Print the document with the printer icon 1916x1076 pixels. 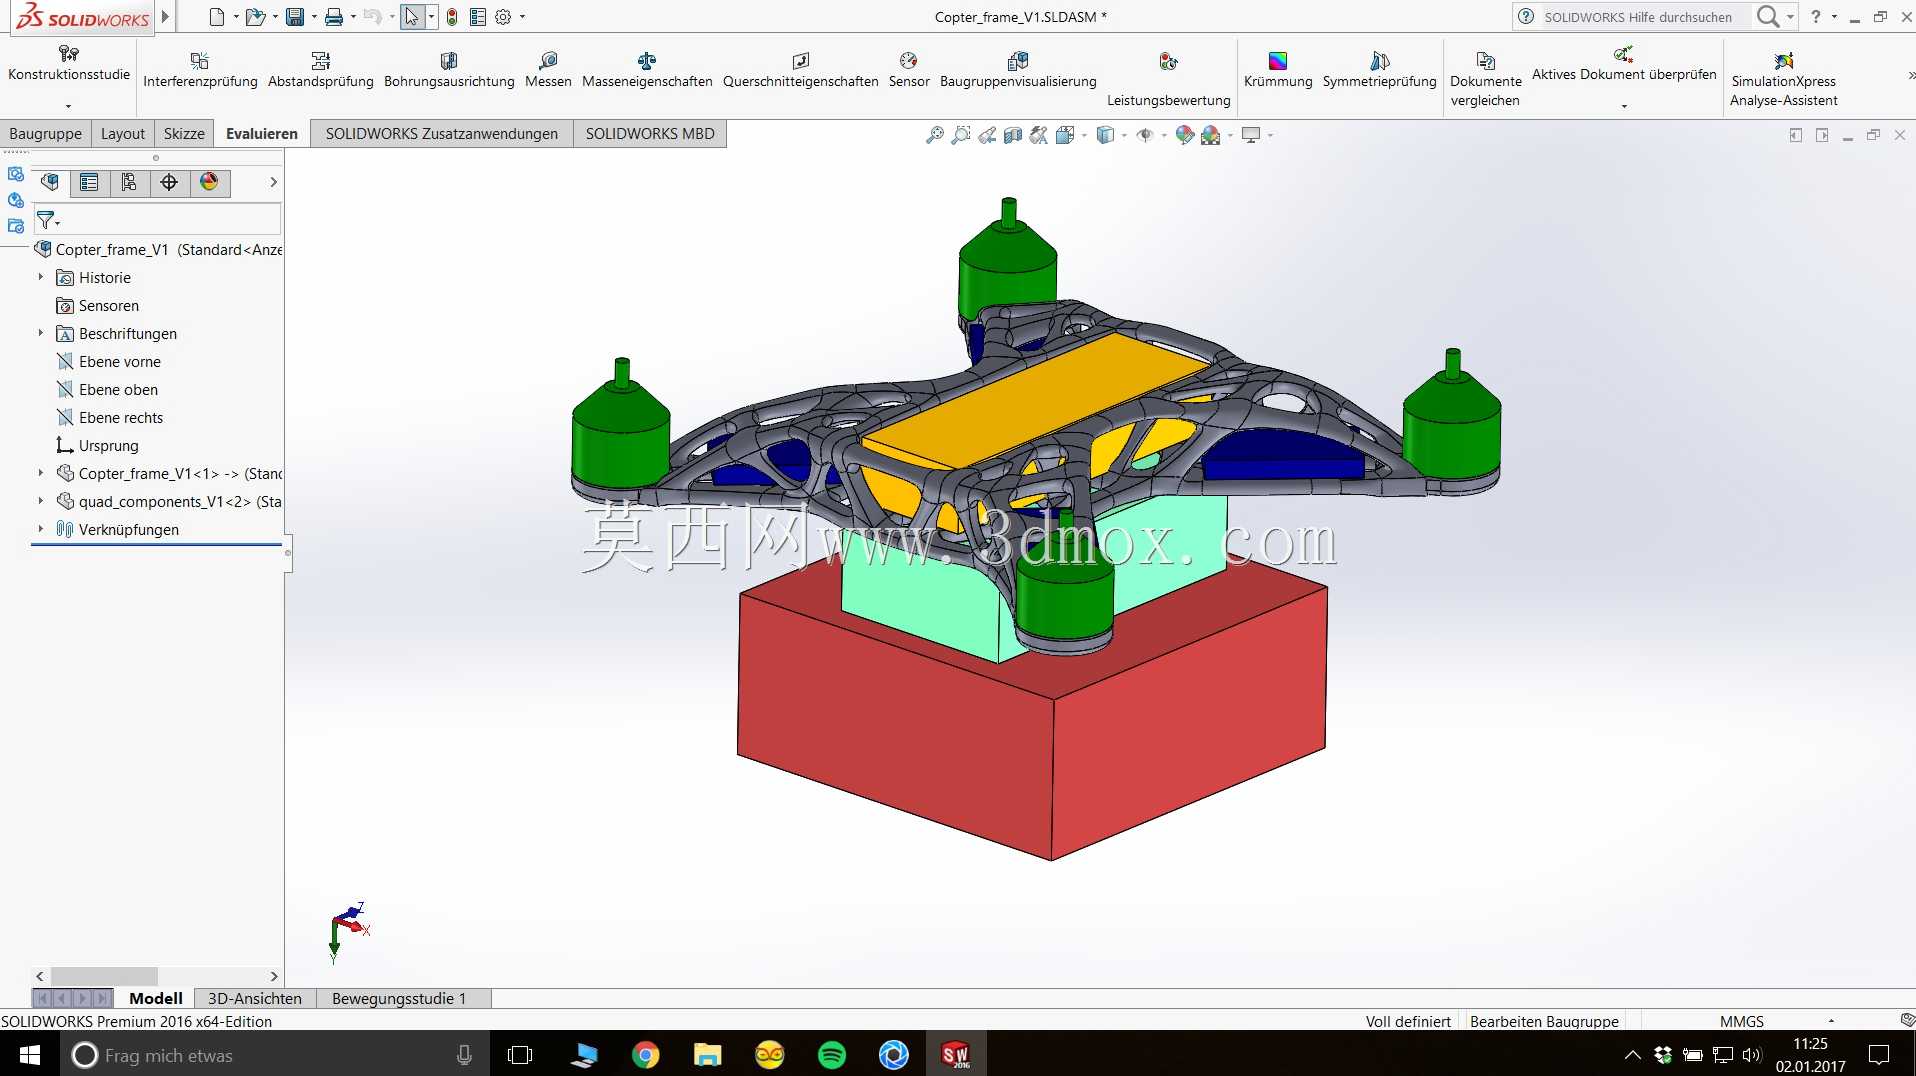[x=334, y=17]
